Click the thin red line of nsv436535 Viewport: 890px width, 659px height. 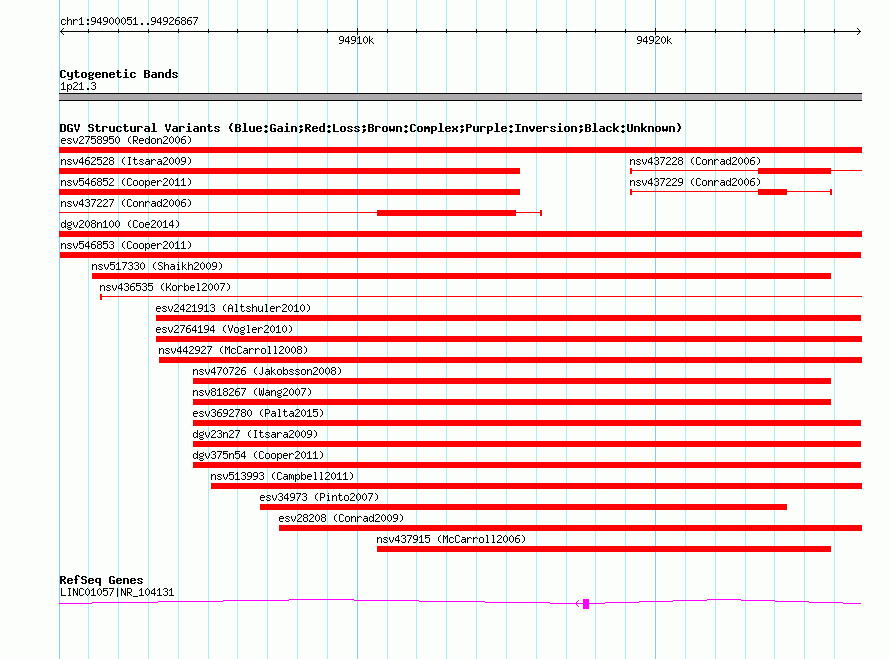(481, 297)
